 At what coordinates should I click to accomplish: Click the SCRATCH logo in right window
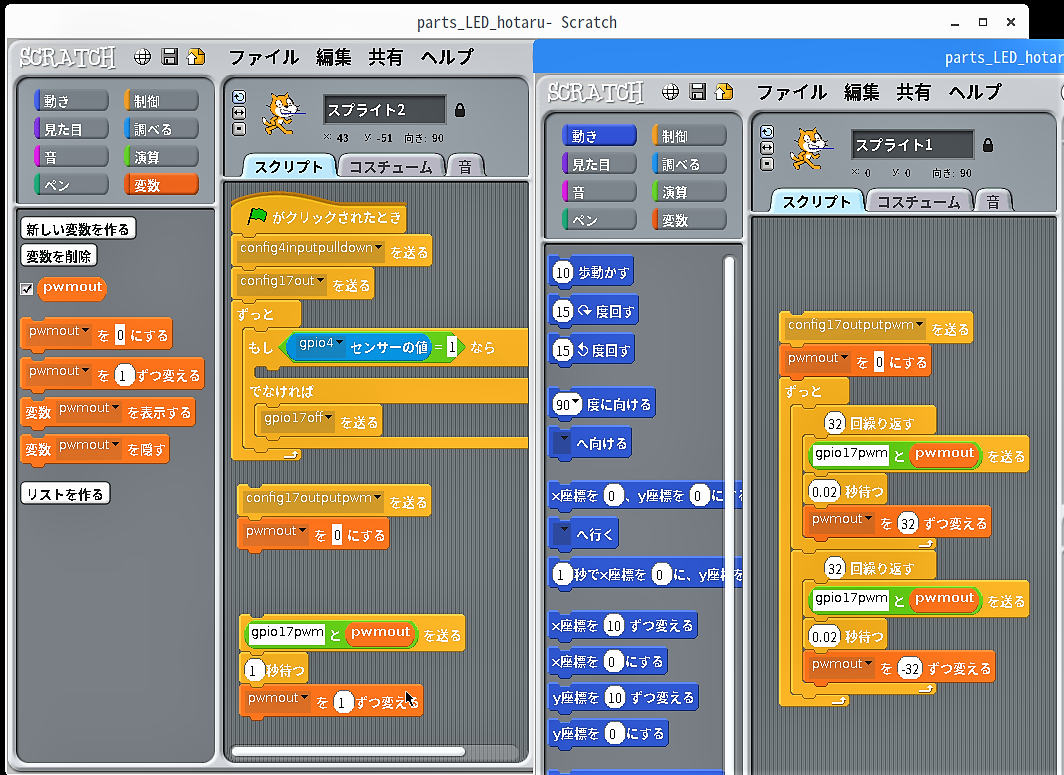point(595,93)
